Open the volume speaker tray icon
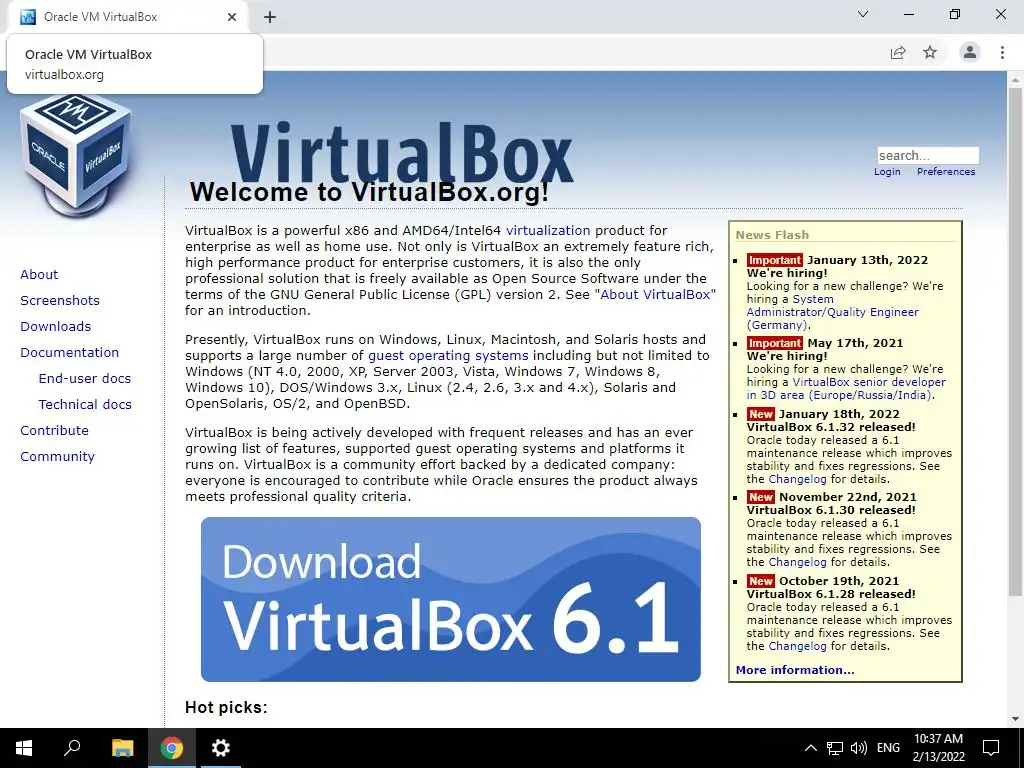Image resolution: width=1024 pixels, height=768 pixels. point(859,748)
